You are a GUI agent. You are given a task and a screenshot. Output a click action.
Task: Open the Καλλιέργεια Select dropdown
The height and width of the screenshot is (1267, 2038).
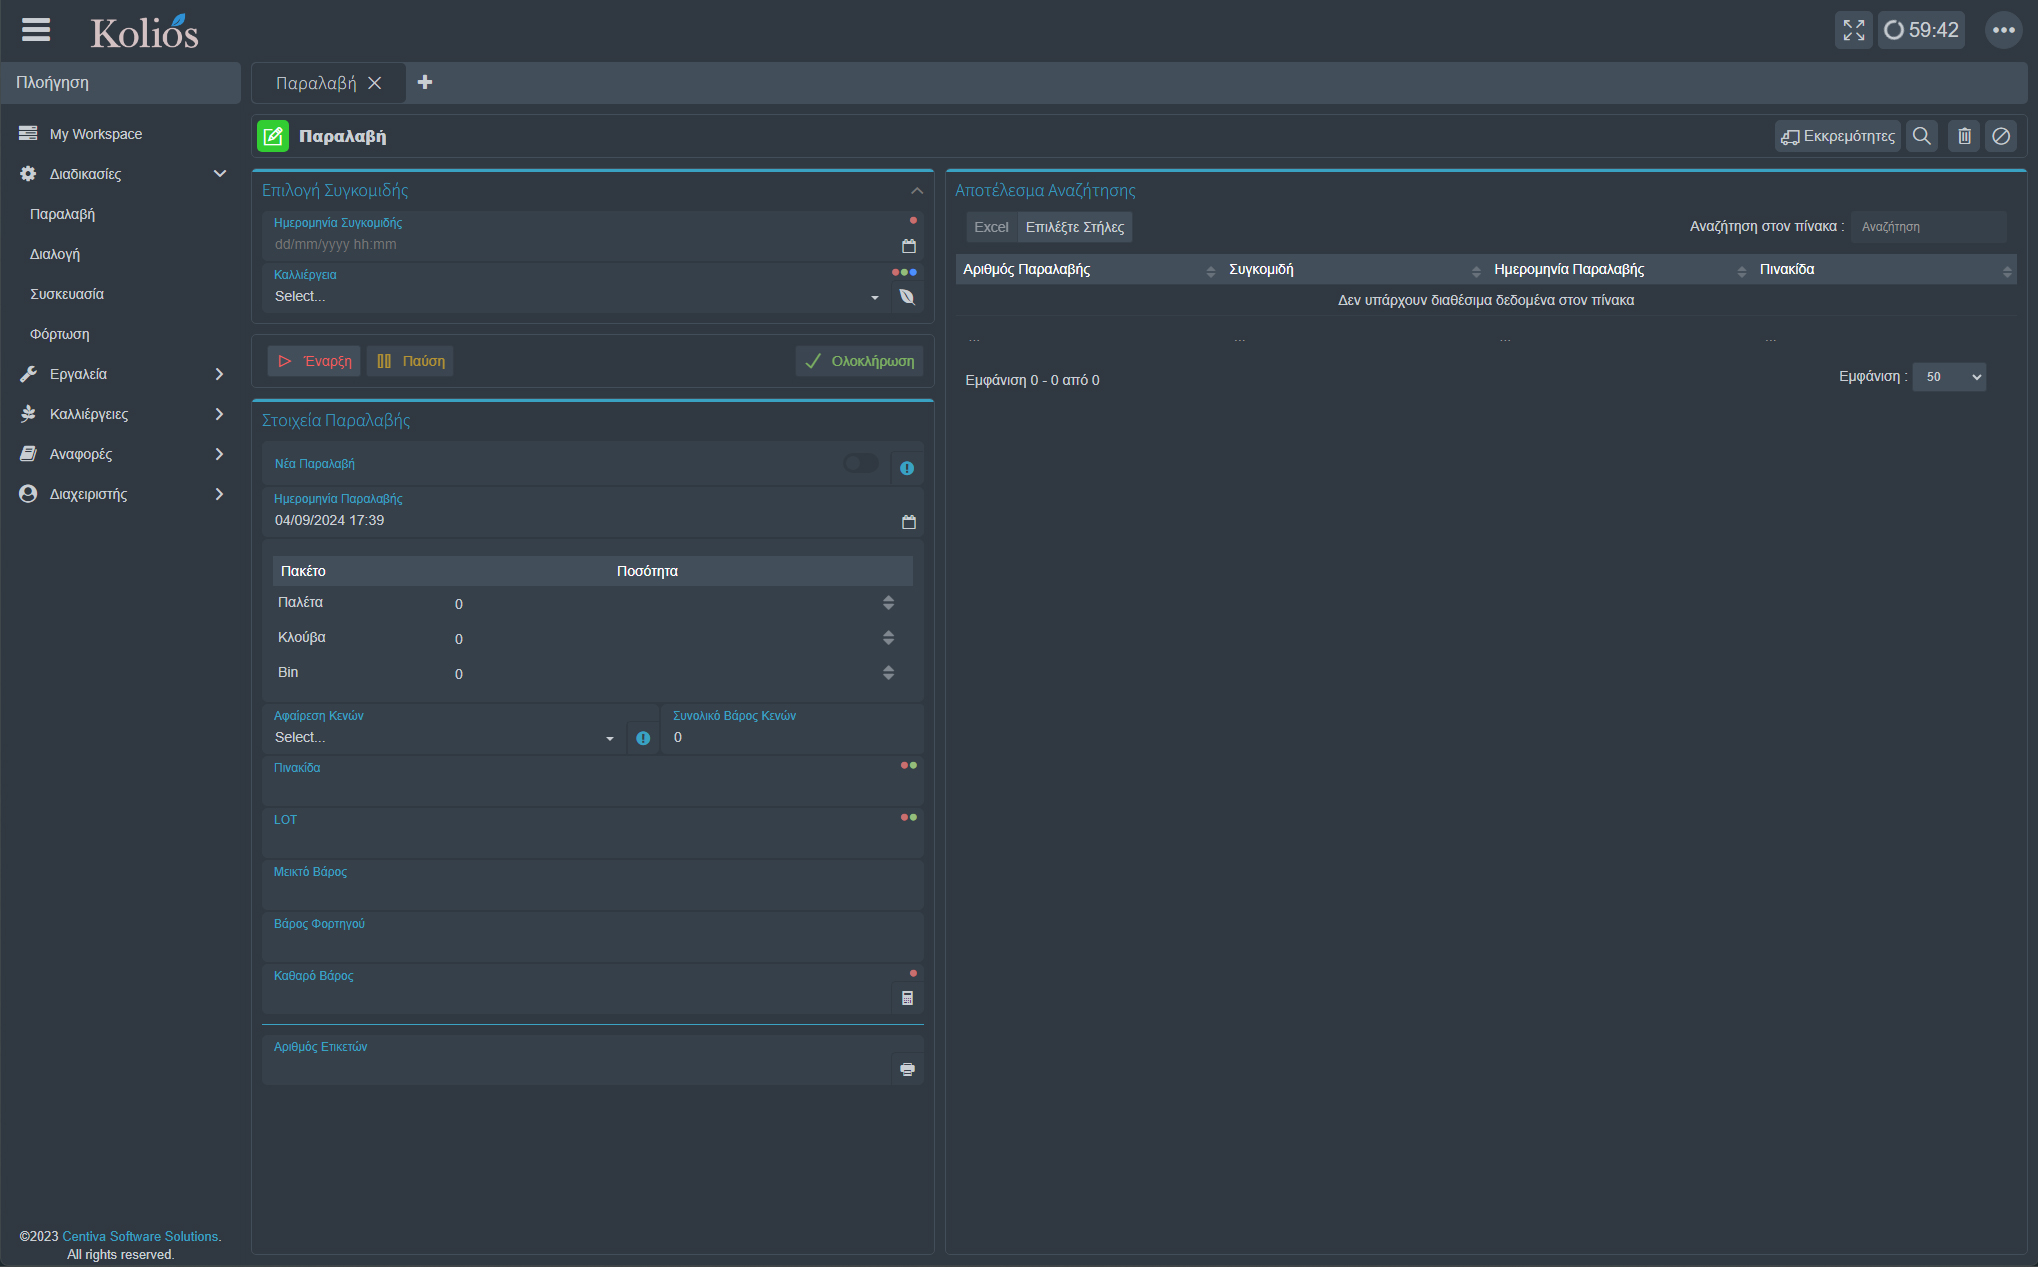coord(576,297)
